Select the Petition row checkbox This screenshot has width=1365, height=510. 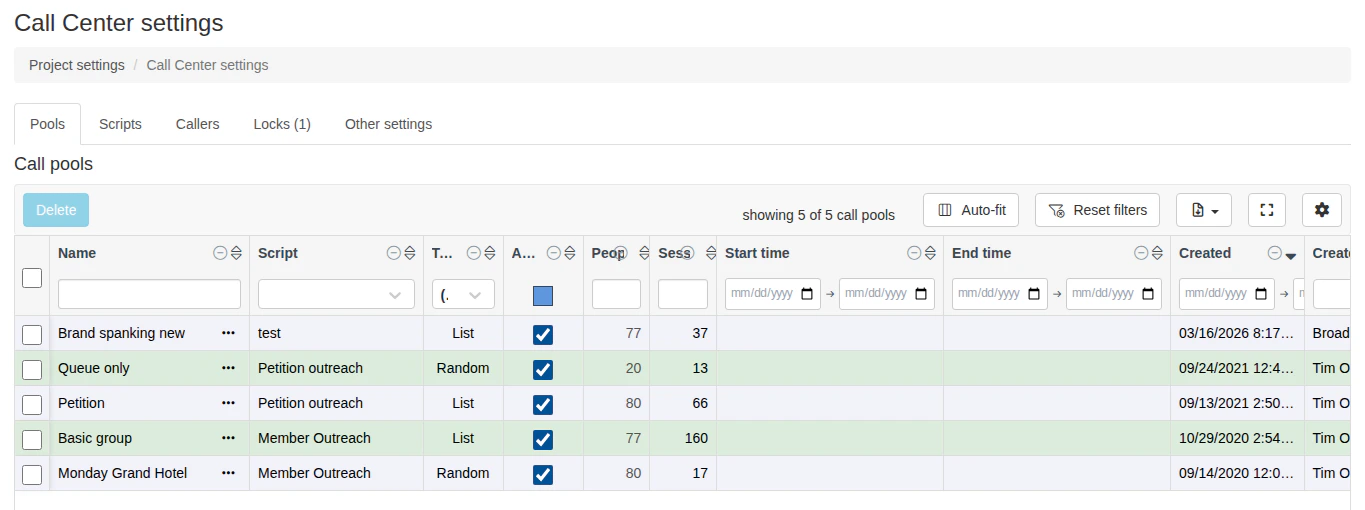point(32,404)
